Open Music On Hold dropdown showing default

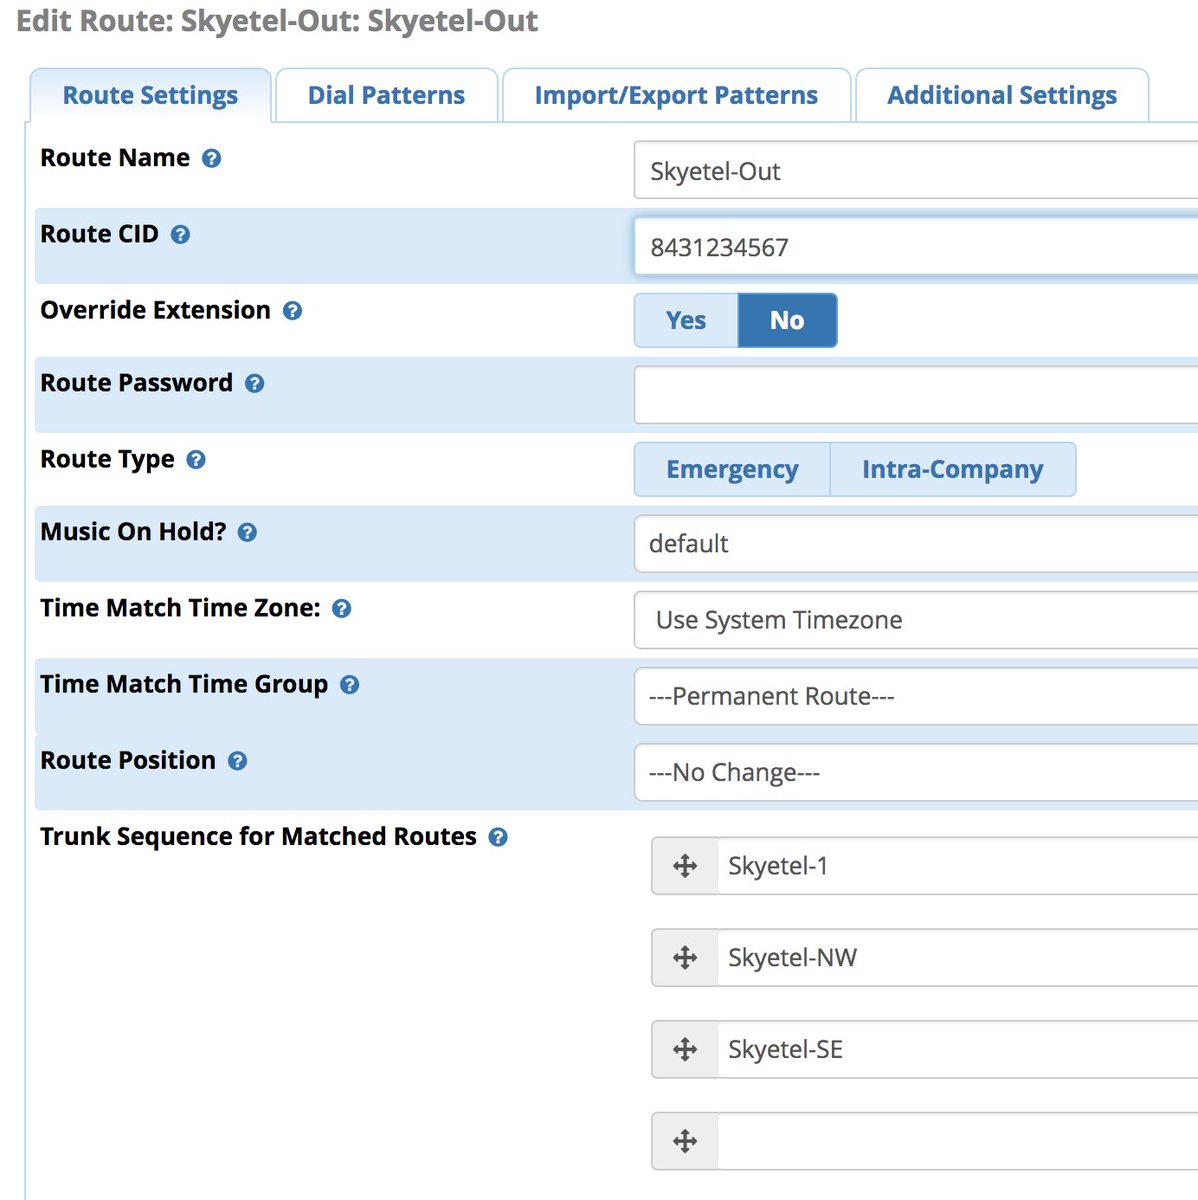click(916, 544)
